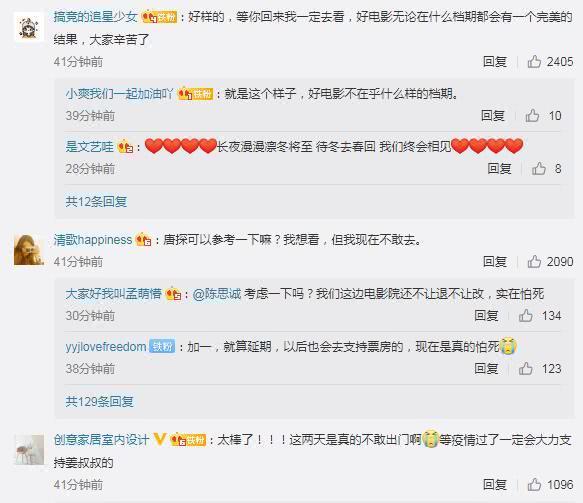Open yyjlovefreedom's profile from username
The image size is (583, 503).
106,346
